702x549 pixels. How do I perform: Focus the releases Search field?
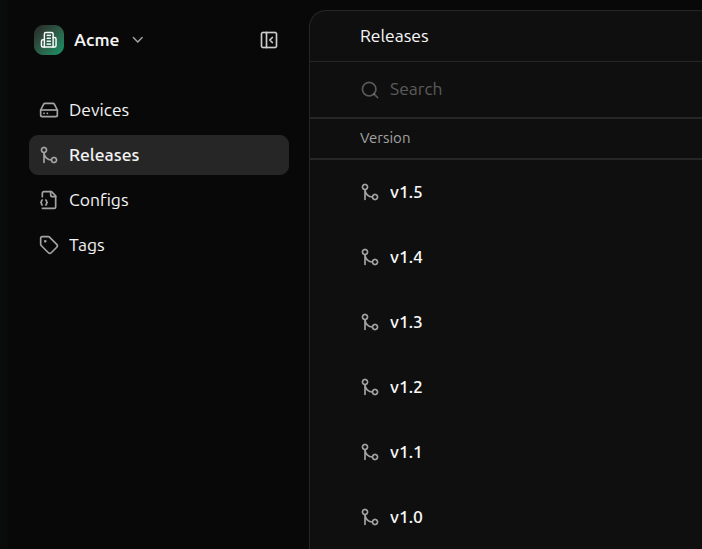point(500,89)
